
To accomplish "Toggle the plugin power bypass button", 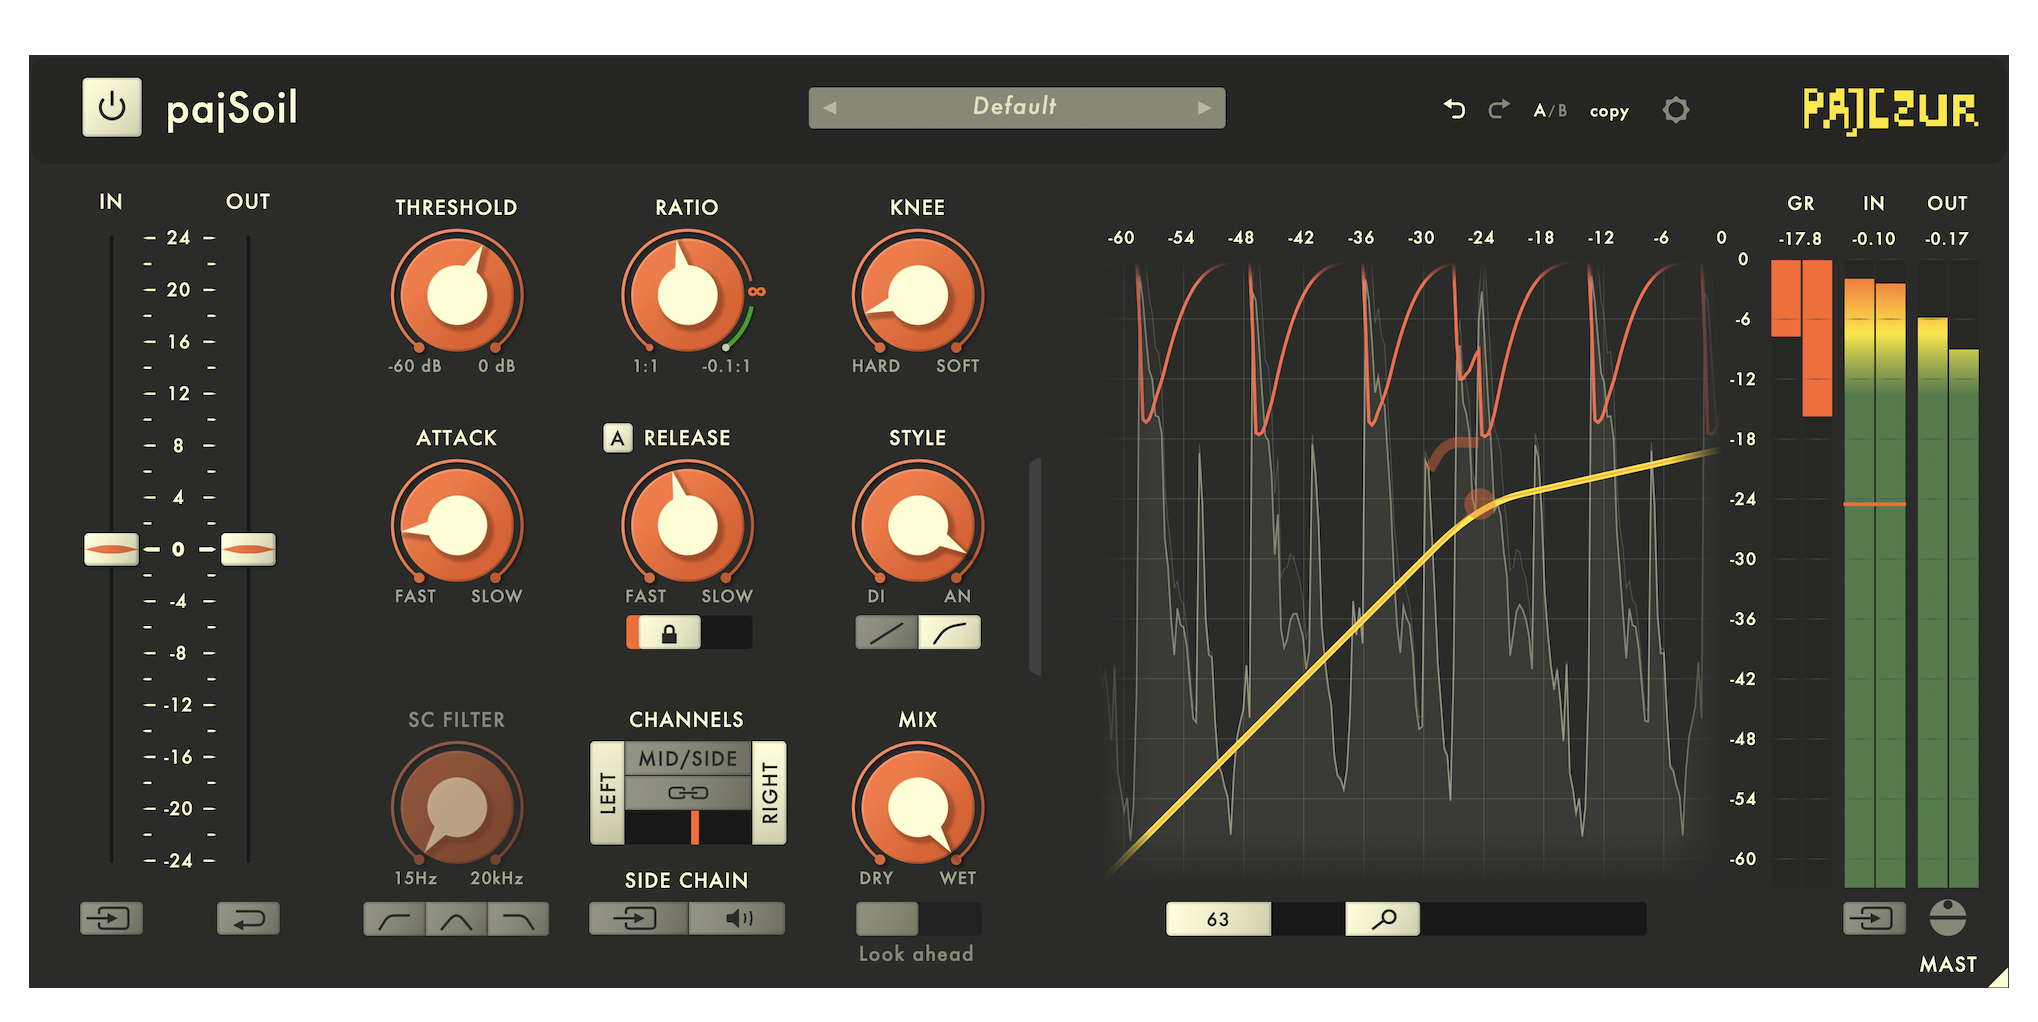I will pos(111,107).
